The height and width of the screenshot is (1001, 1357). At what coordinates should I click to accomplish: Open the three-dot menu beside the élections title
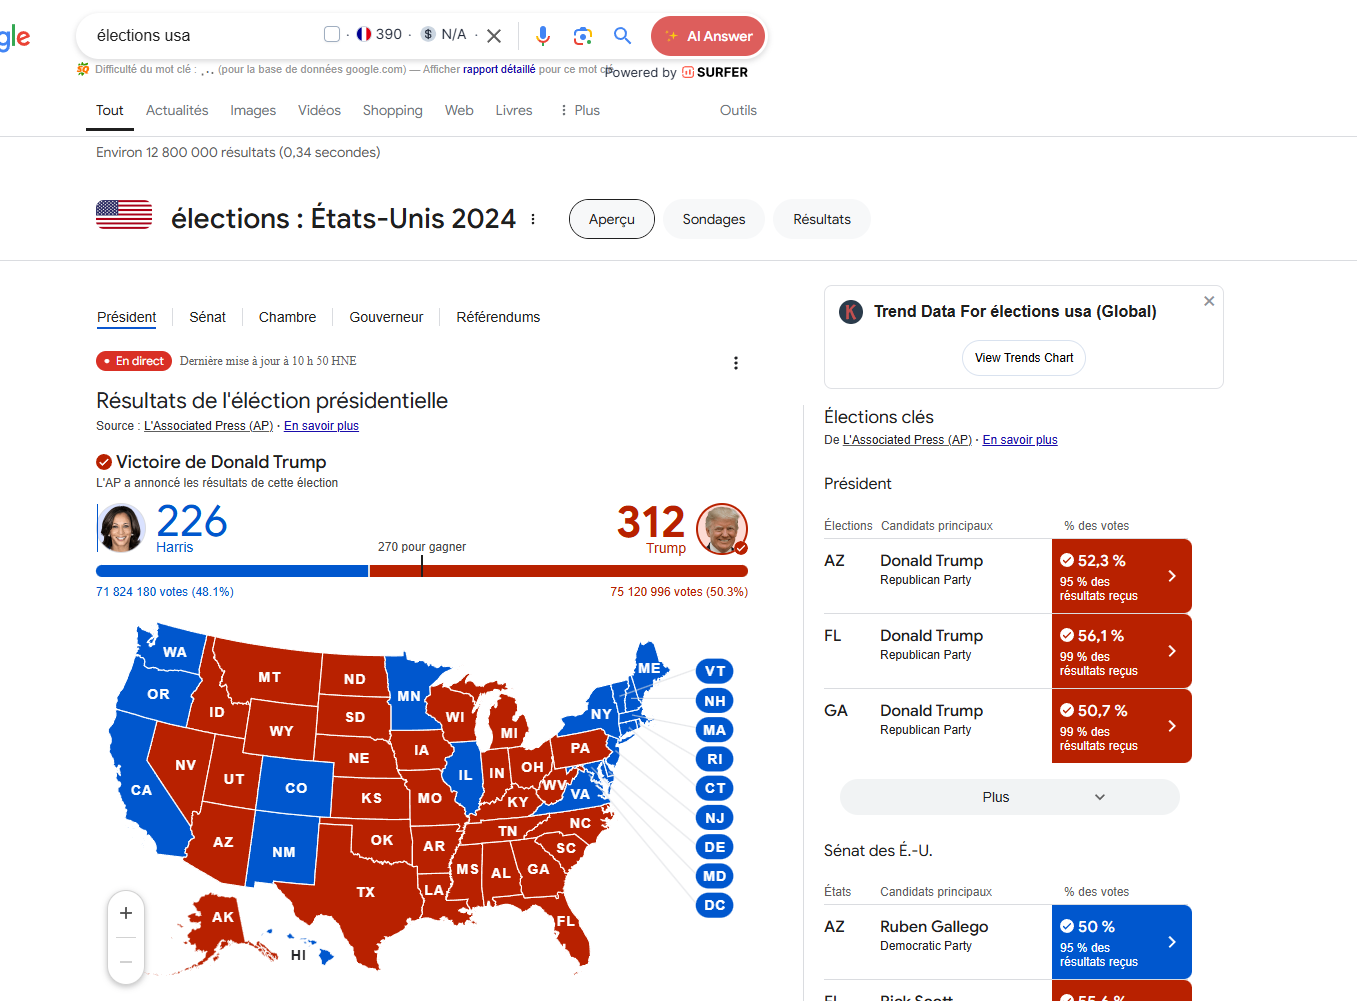[x=533, y=219]
